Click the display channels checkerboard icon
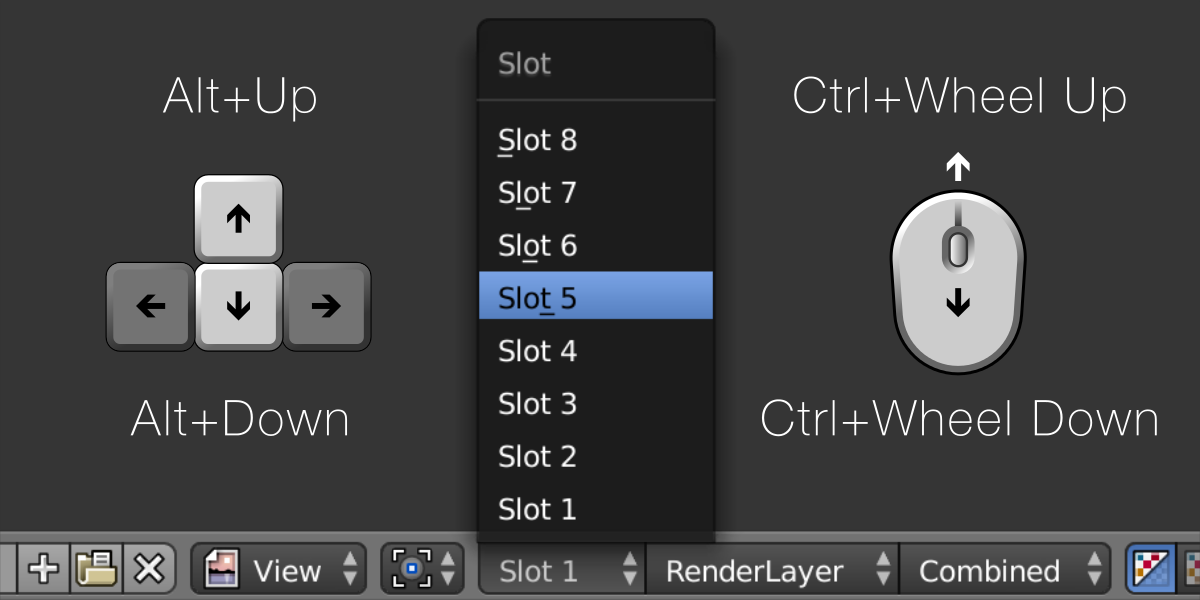 tap(1152, 568)
